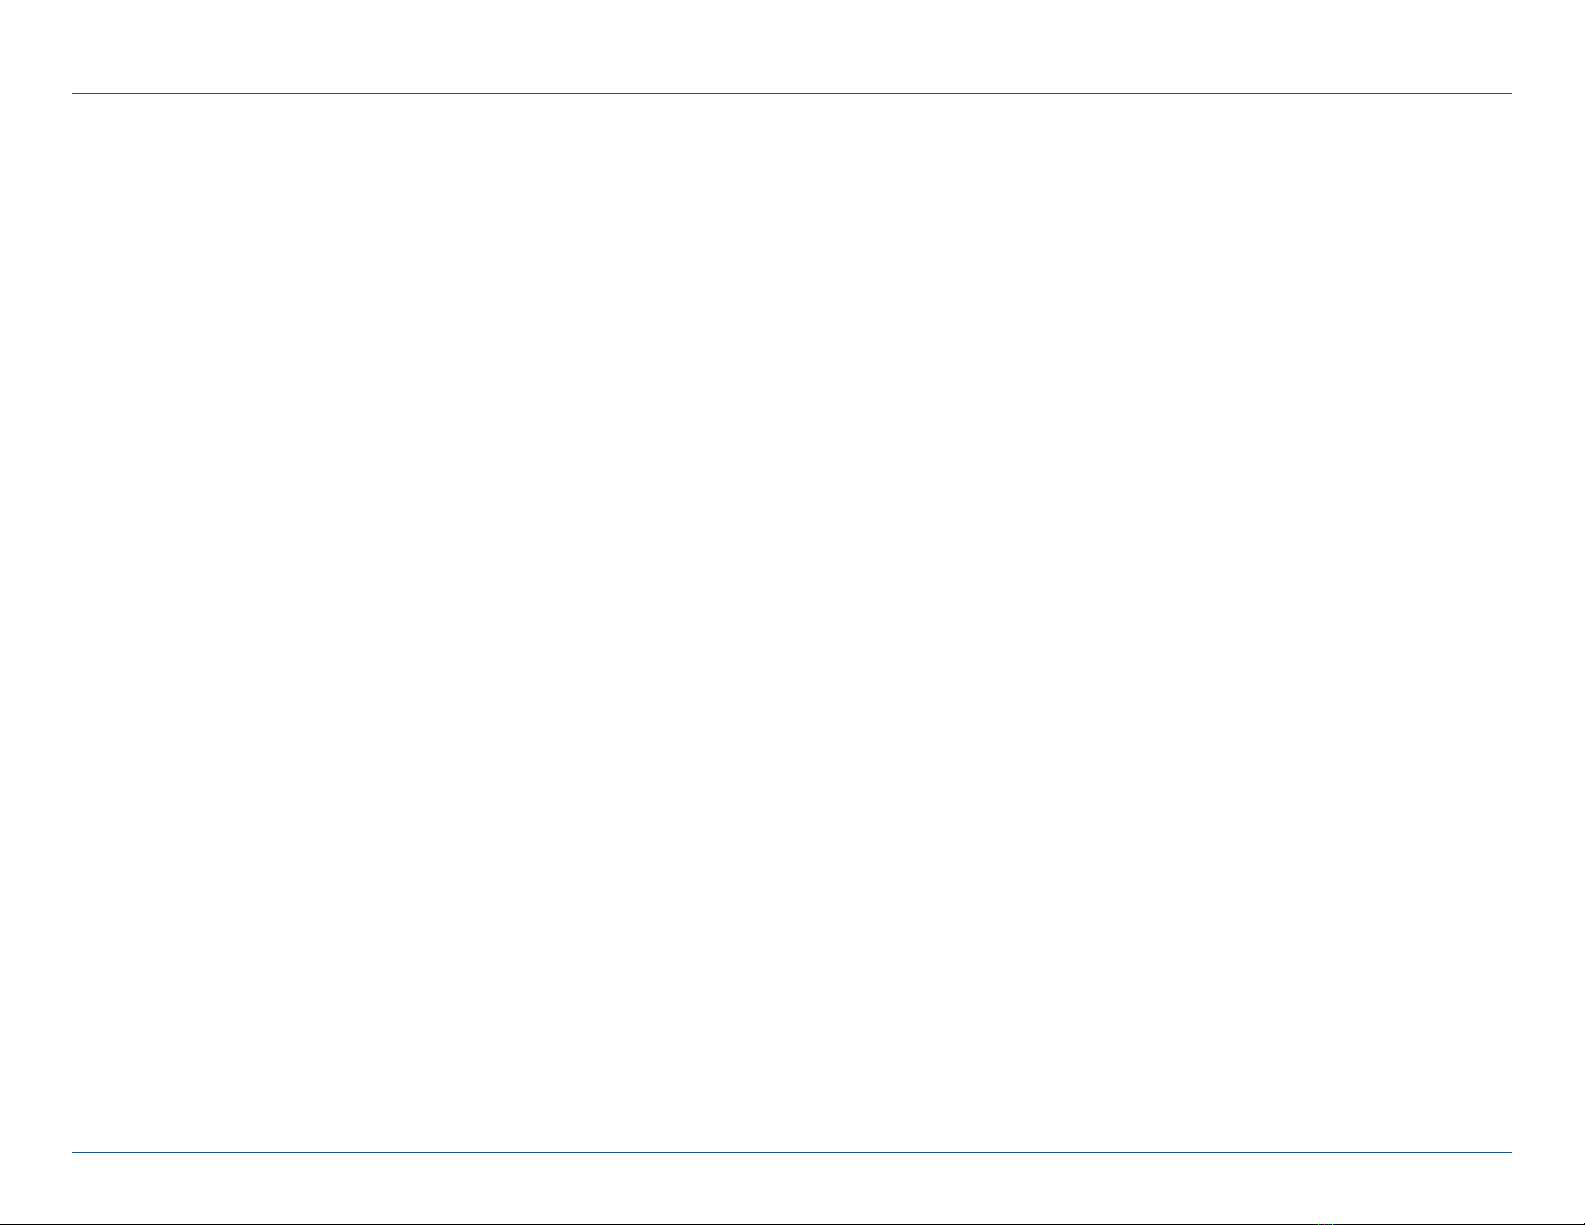The width and height of the screenshot is (1585, 1225).
Task: Click the middle of the top horizontal rule
Action: (x=792, y=94)
